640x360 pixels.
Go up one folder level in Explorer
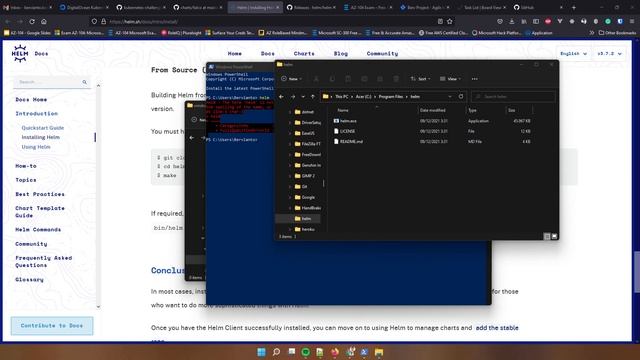pos(313,97)
